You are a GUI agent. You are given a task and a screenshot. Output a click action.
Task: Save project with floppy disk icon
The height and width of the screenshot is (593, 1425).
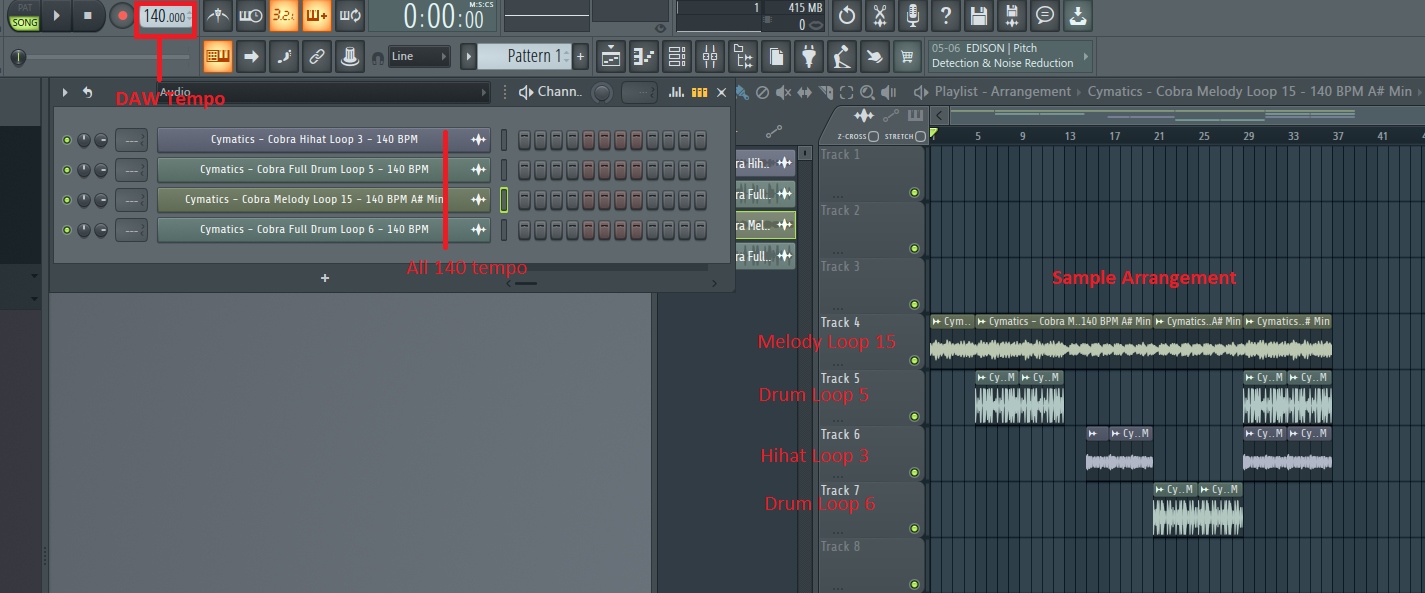click(979, 16)
